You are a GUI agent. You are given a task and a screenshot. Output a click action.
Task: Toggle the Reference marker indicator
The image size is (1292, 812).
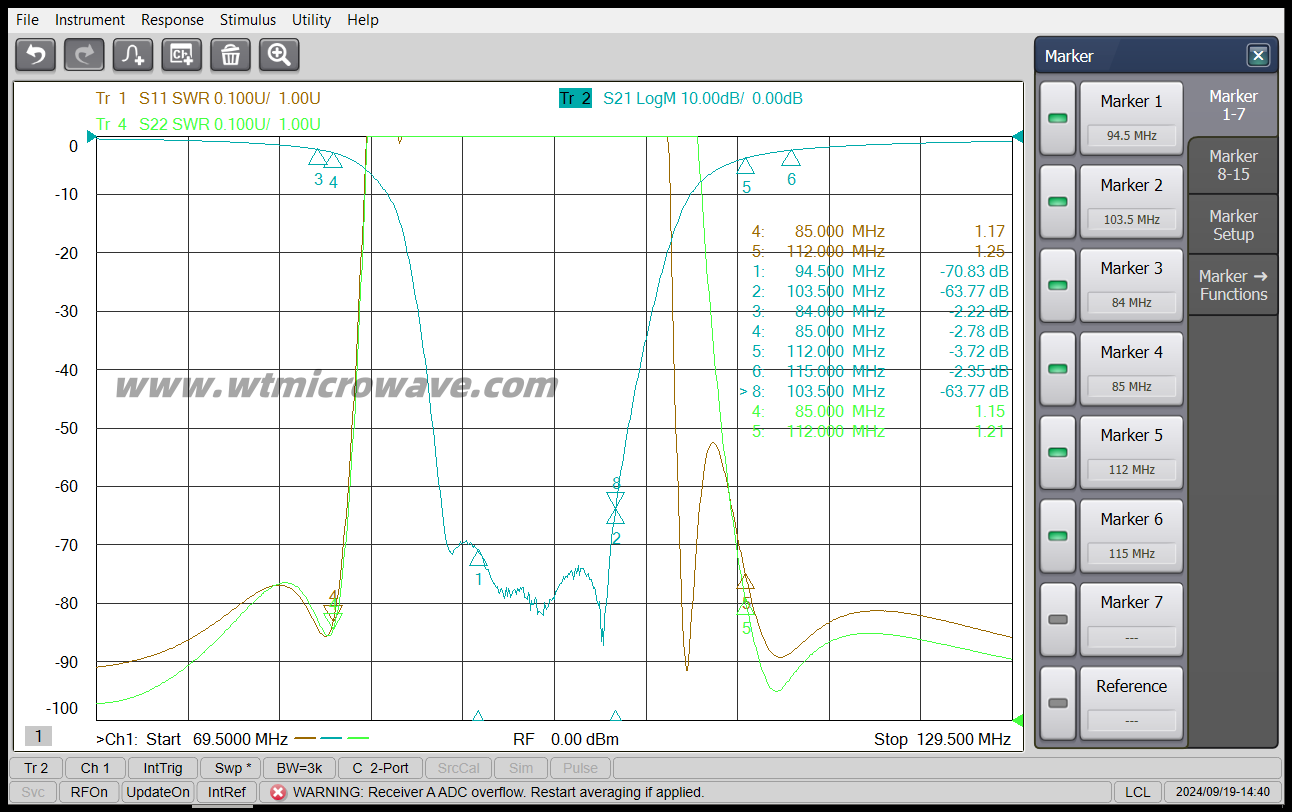tap(1057, 703)
